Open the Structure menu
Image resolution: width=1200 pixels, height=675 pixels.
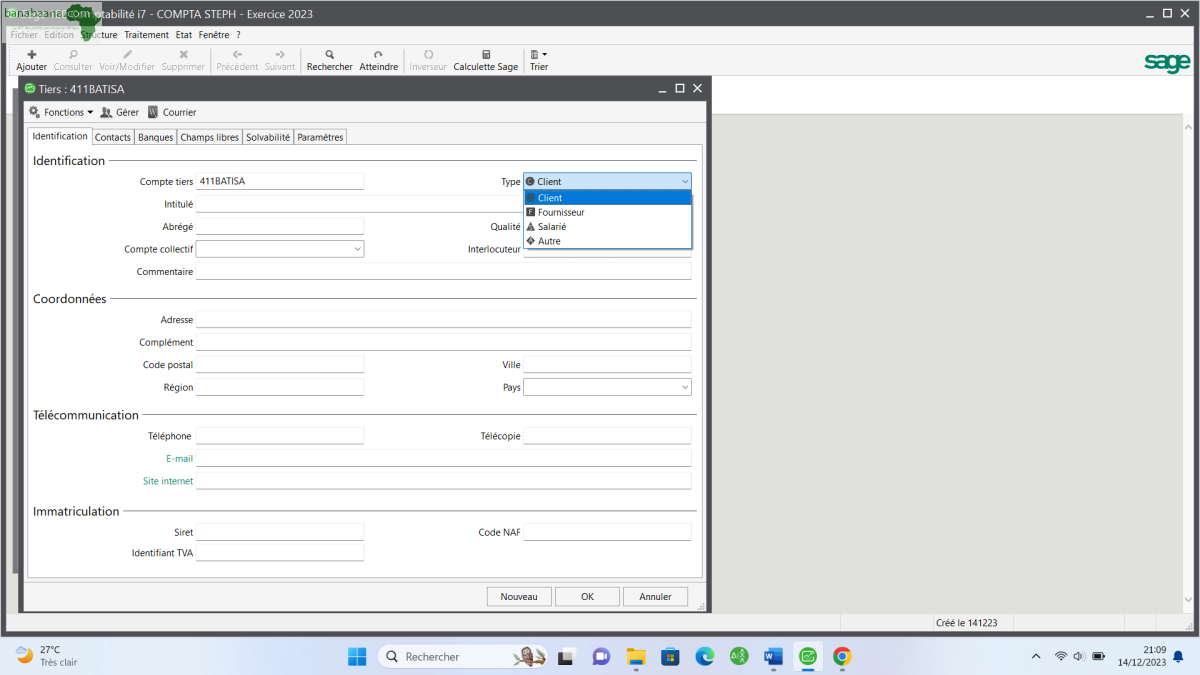point(99,35)
